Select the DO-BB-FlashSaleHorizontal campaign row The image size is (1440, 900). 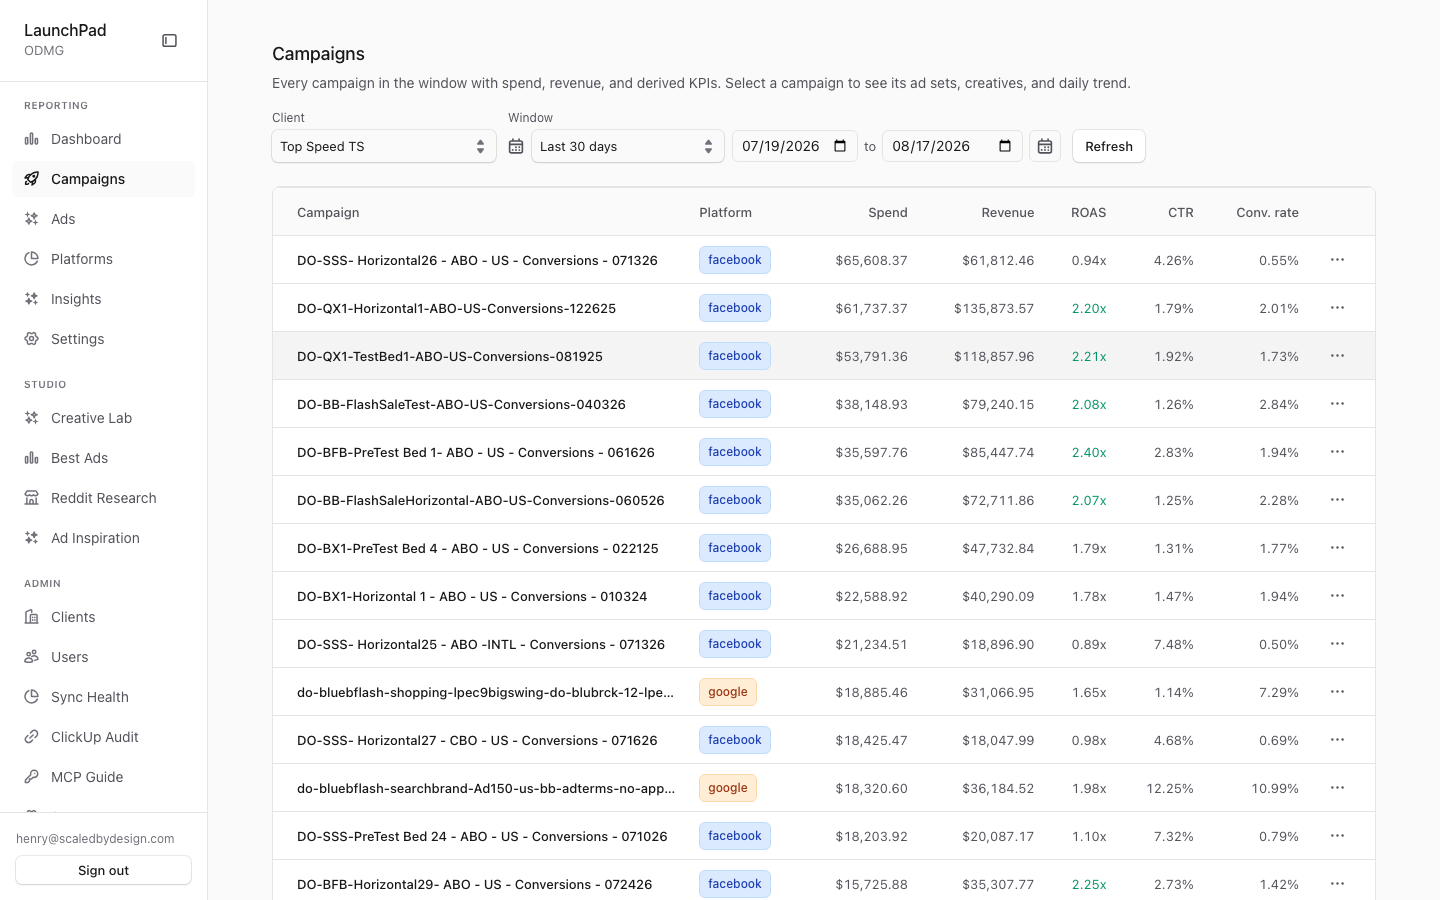coord(824,500)
